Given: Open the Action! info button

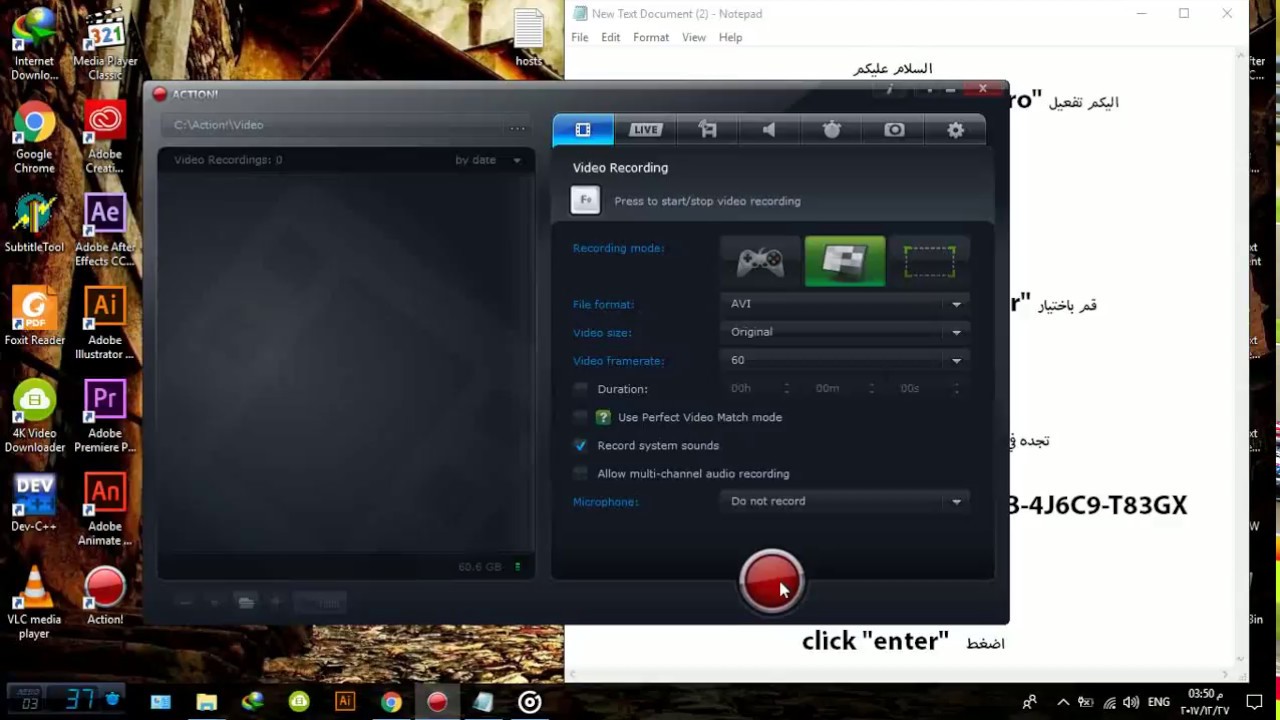Looking at the screenshot, I should point(889,91).
